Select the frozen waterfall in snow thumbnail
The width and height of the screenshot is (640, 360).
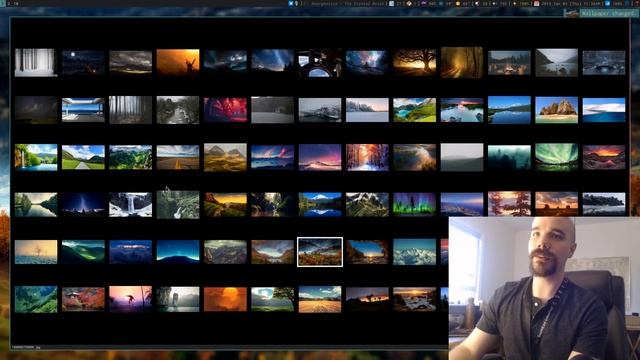point(131,204)
